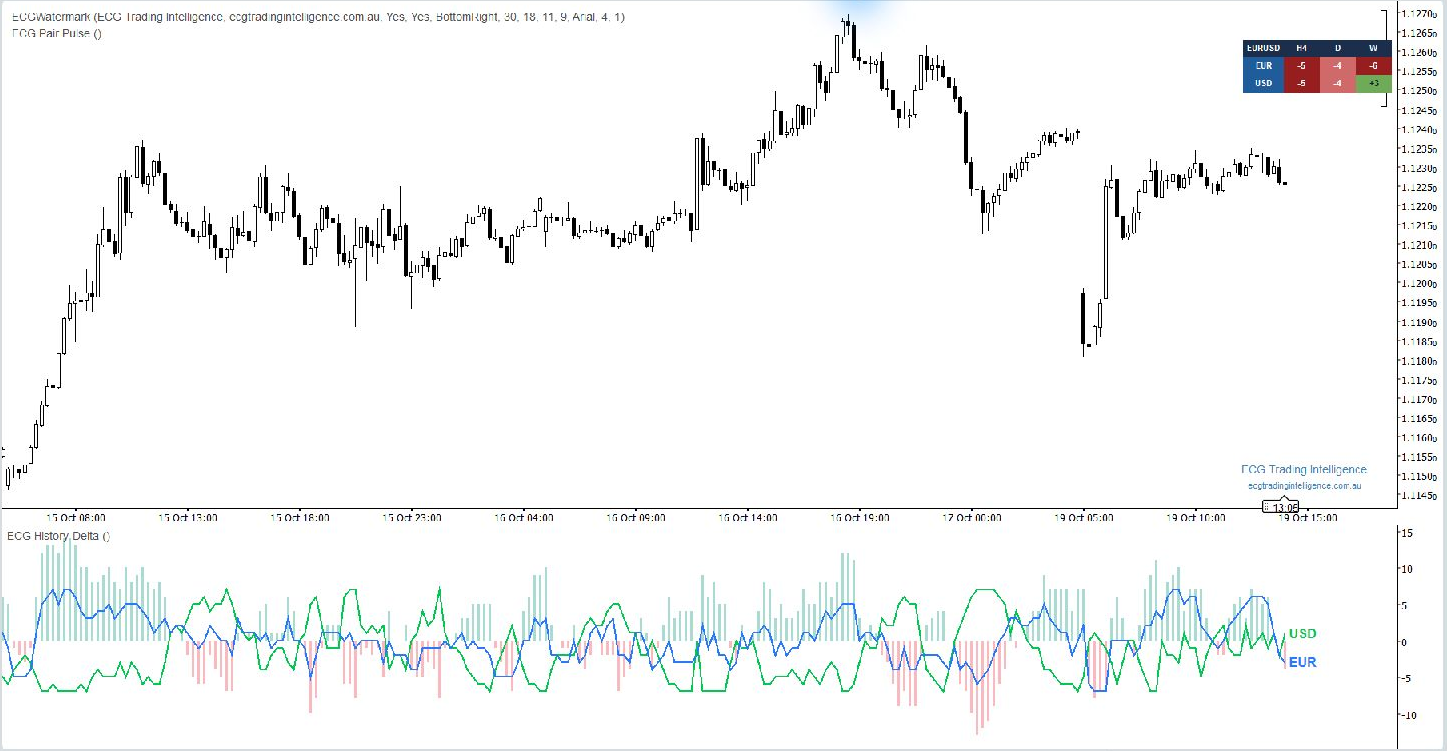Click the 15 Oct 23:00 time label

click(413, 518)
